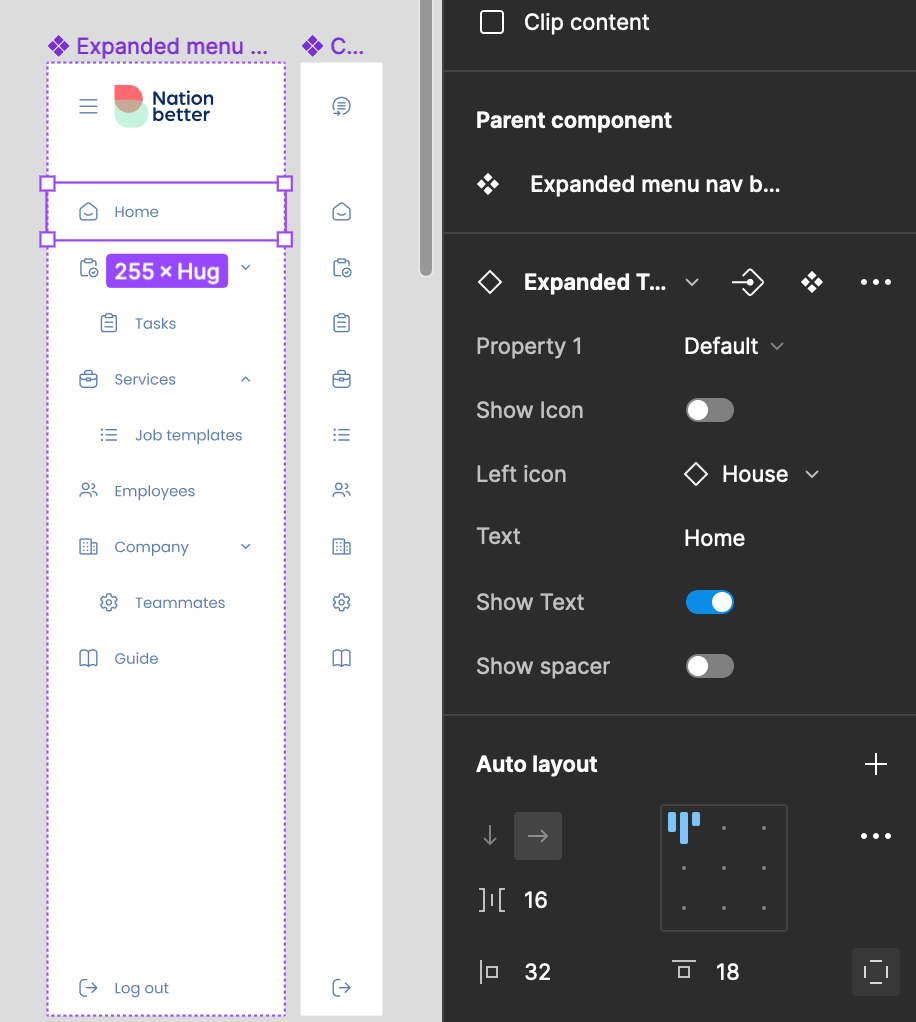Open the component options ellipsis menu
This screenshot has height=1022, width=916.
coord(875,283)
